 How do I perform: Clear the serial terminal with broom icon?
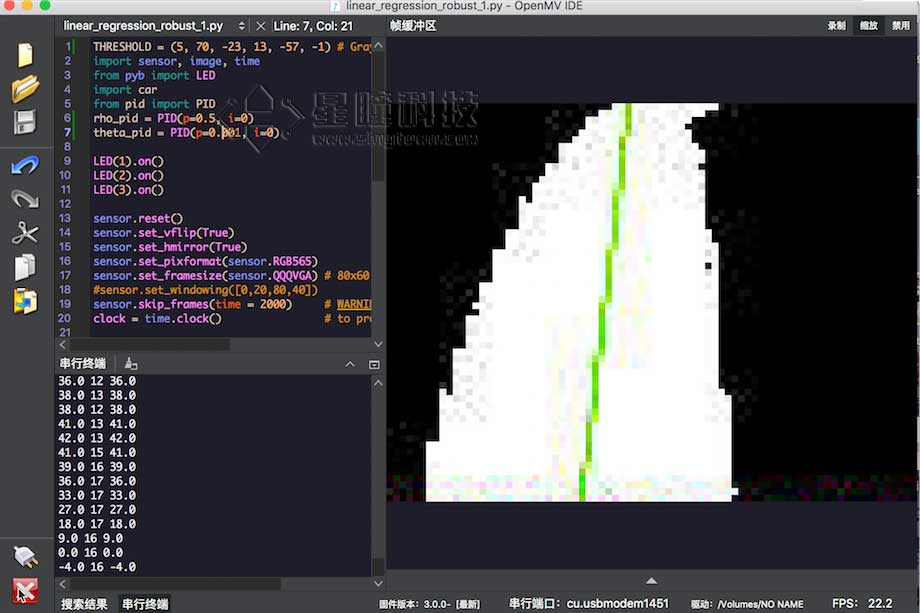(131, 364)
